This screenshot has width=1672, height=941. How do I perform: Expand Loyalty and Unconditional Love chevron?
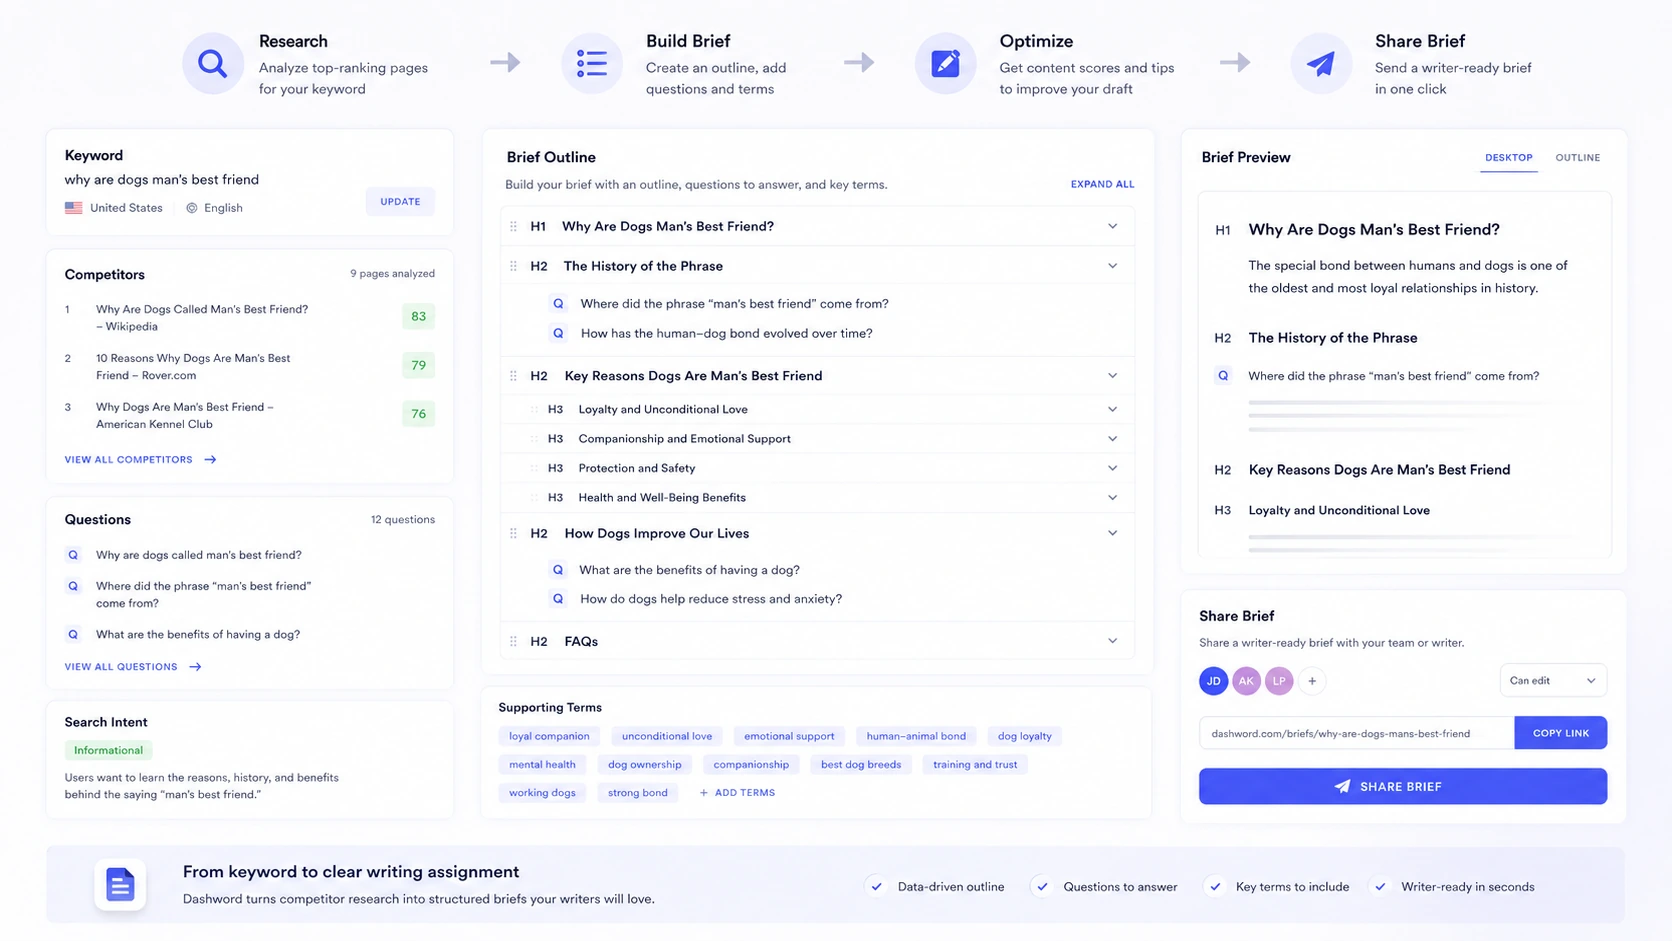(1112, 409)
